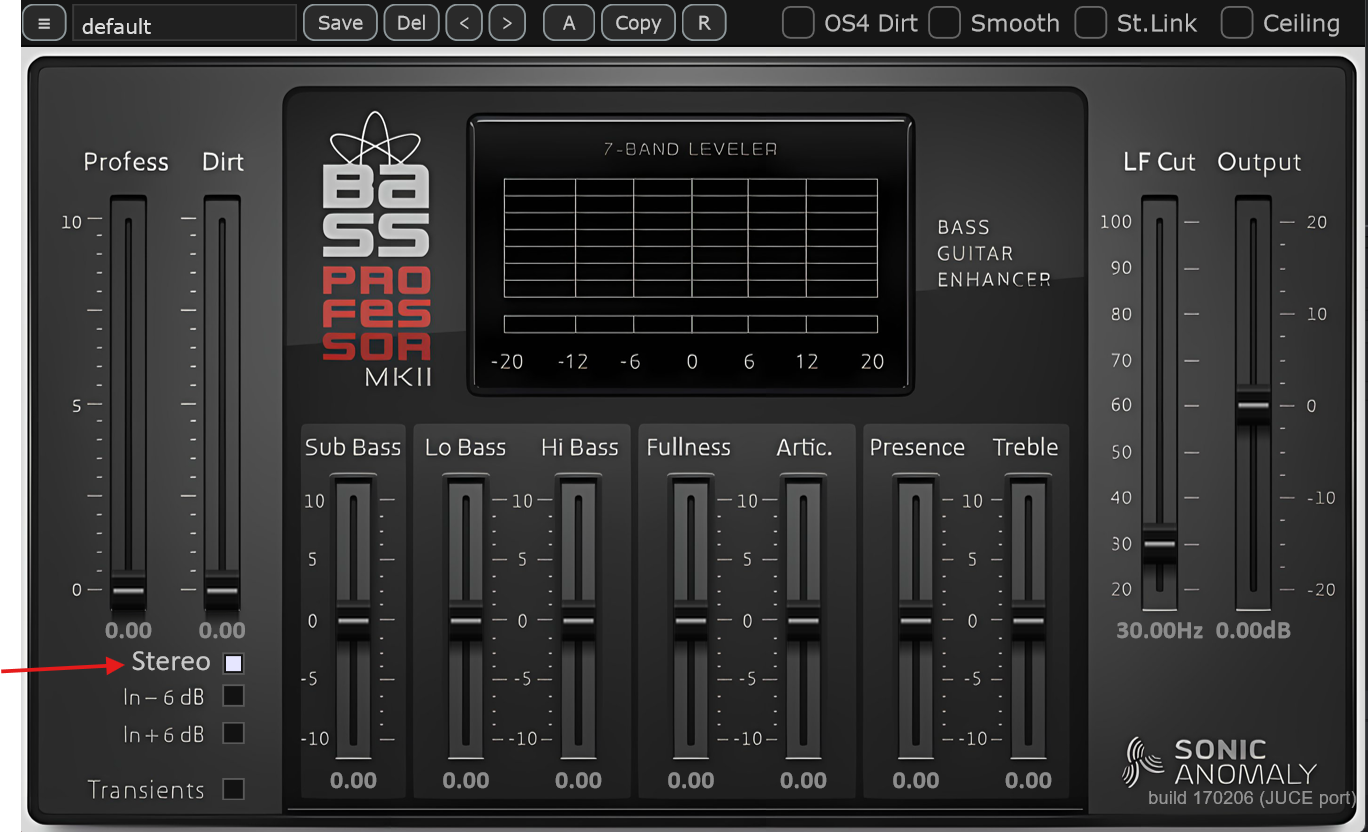This screenshot has width=1368, height=832.
Task: Go to next preset arrow
Action: pyautogui.click(x=507, y=23)
